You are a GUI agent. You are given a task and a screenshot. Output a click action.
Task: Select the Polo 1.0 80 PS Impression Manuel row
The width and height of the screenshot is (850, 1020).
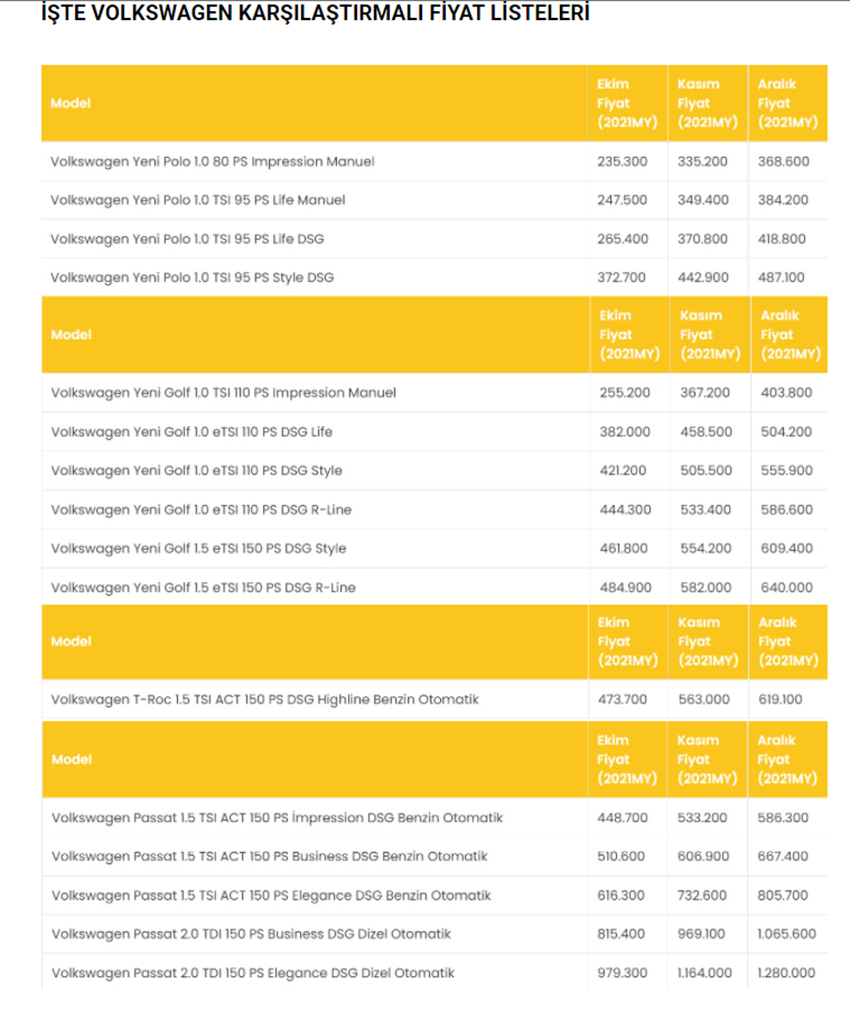(434, 161)
